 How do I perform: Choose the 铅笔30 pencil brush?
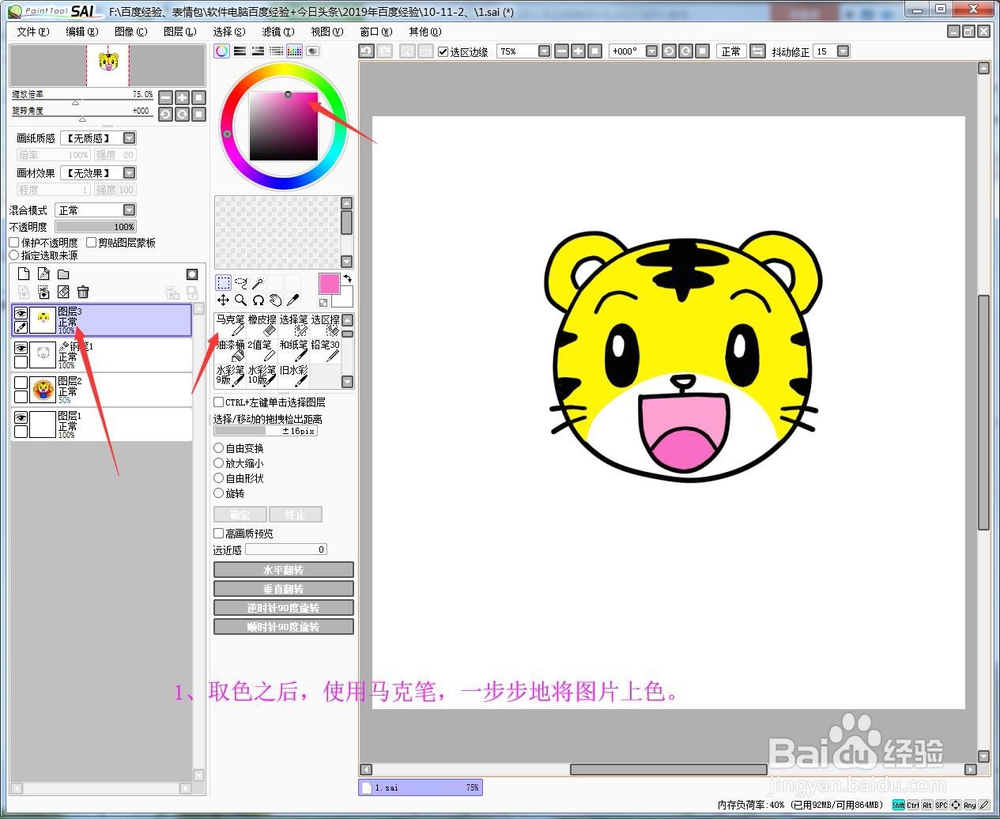click(x=325, y=350)
